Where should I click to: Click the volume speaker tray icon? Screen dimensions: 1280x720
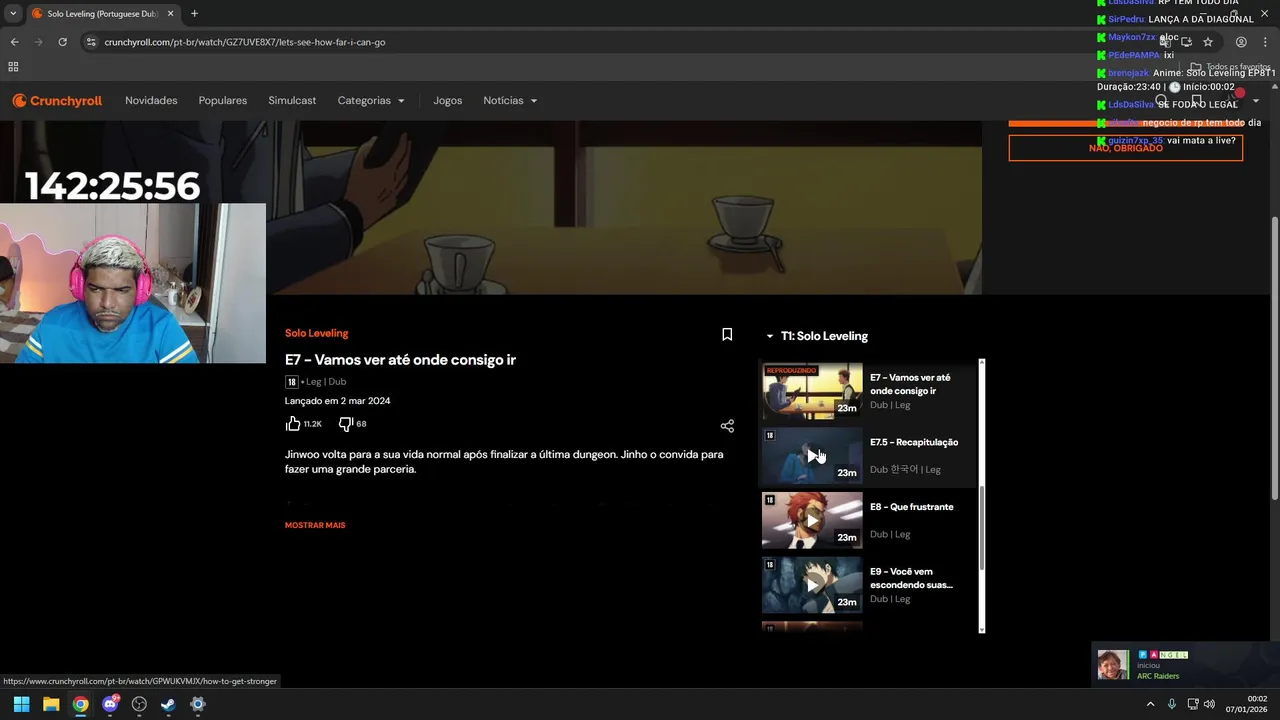(1210, 704)
